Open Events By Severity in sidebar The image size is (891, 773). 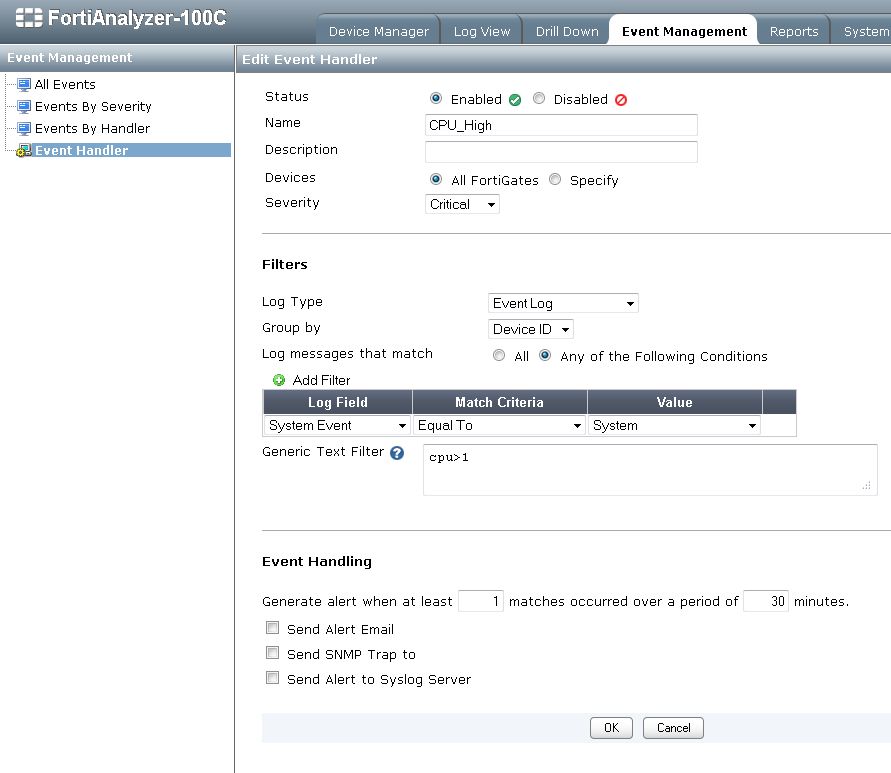93,107
